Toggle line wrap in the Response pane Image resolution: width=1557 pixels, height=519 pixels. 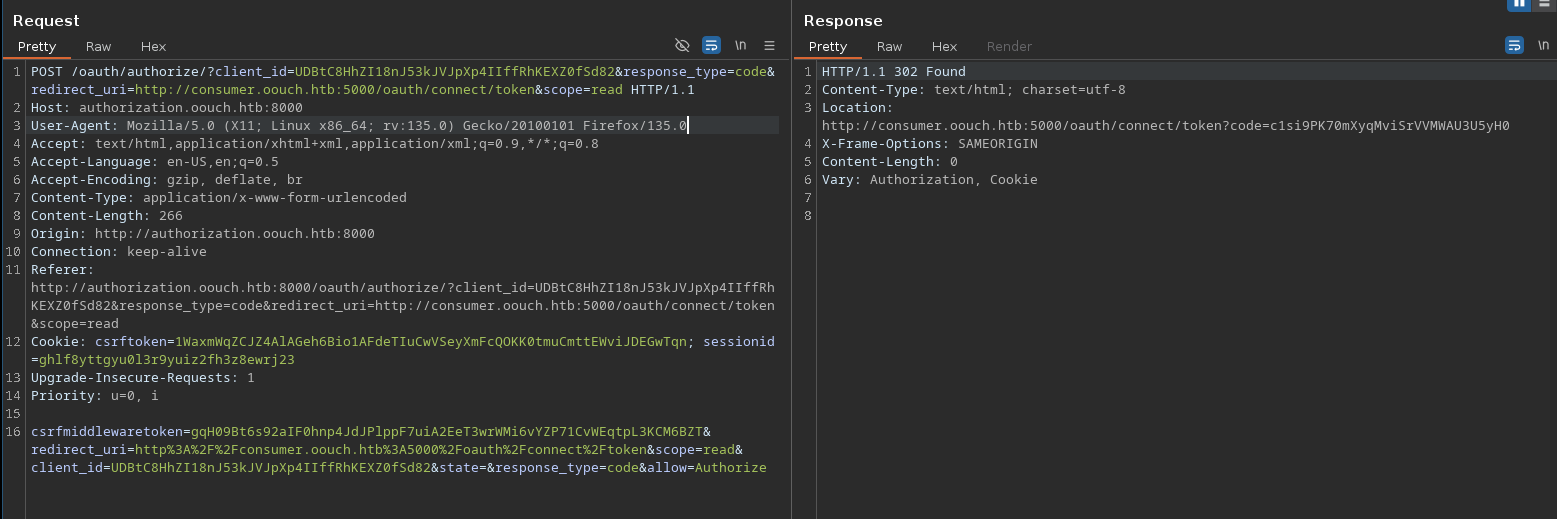(1514, 46)
